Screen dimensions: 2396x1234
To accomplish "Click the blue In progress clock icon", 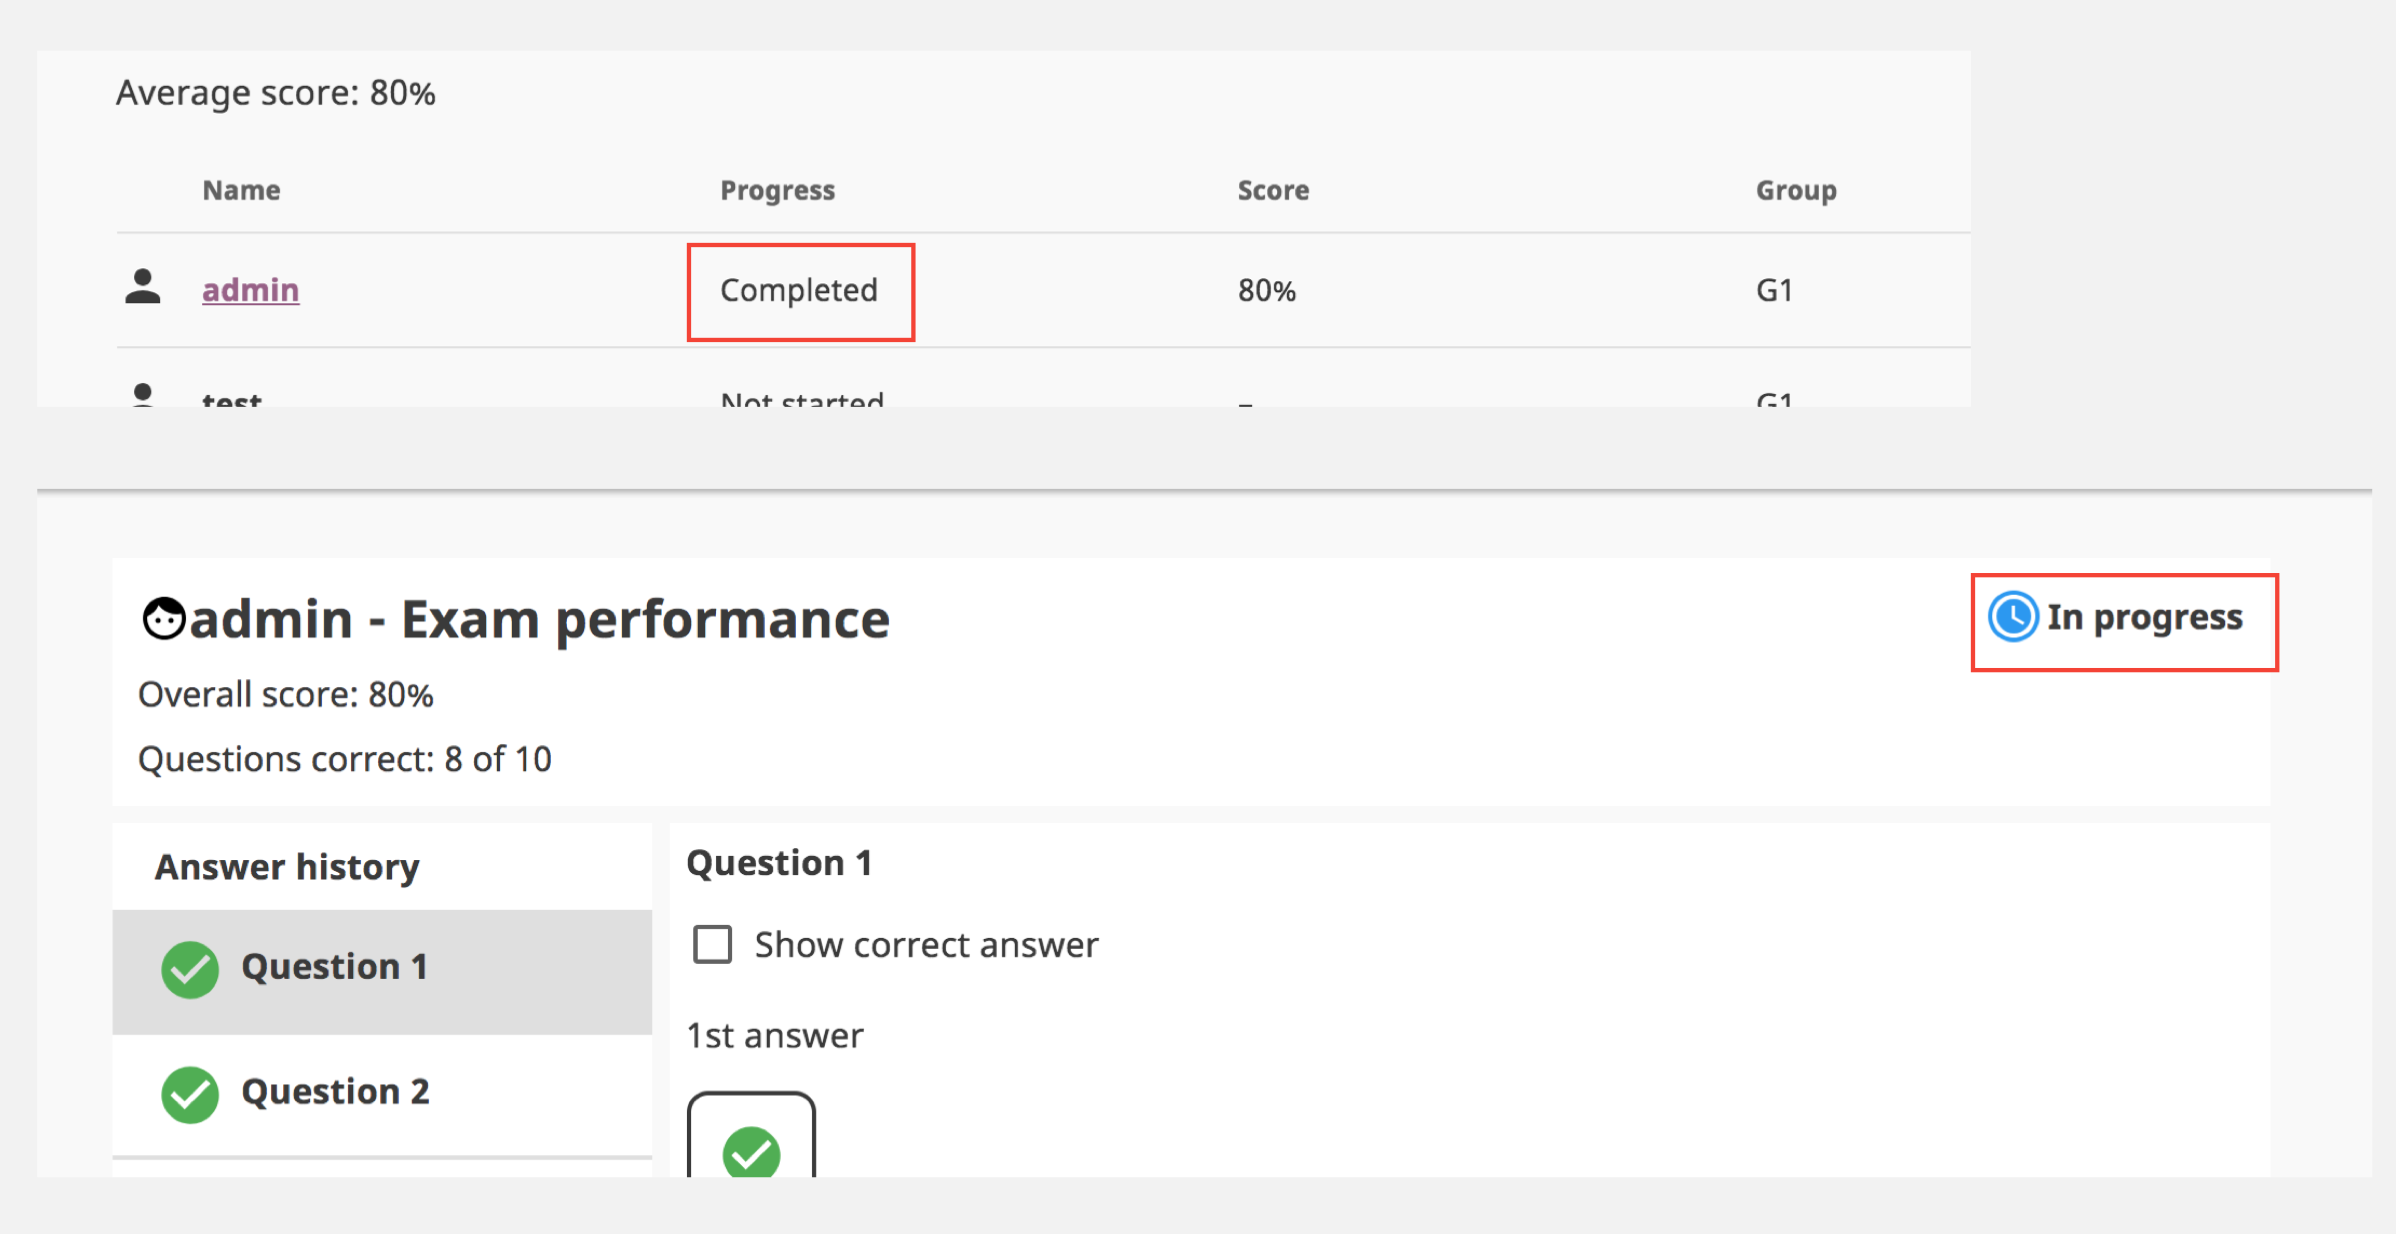I will click(x=2013, y=618).
